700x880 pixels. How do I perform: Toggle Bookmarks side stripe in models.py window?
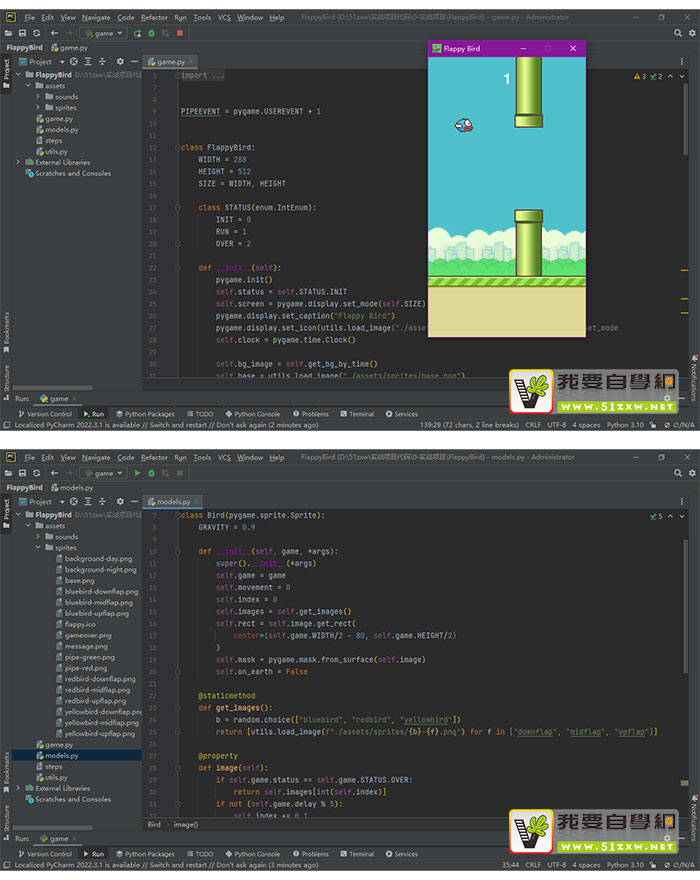click(x=7, y=772)
